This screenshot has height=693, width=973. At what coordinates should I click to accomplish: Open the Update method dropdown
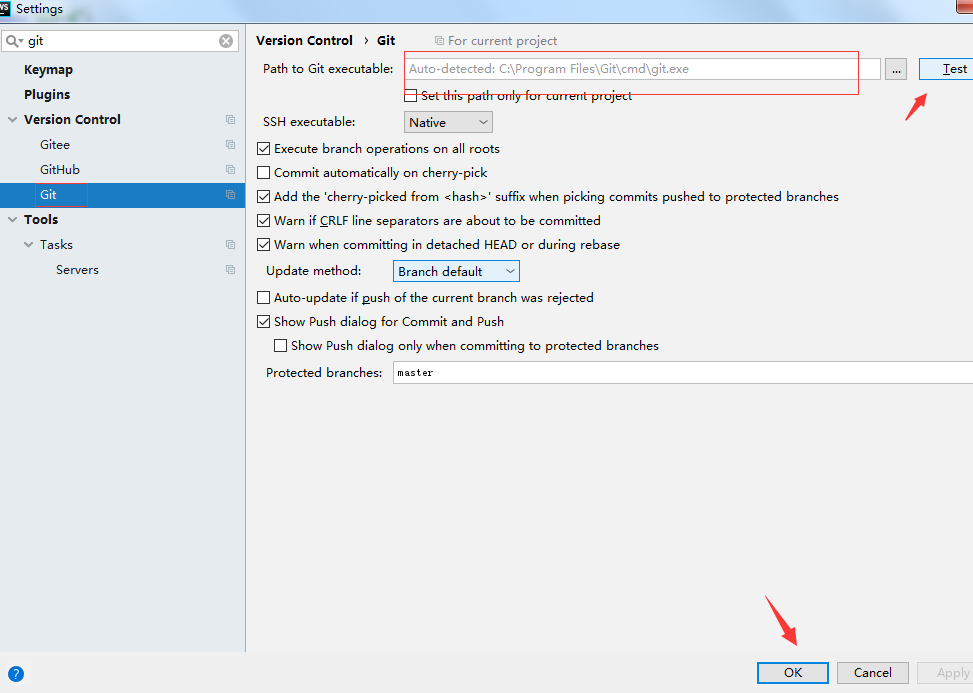tap(456, 270)
